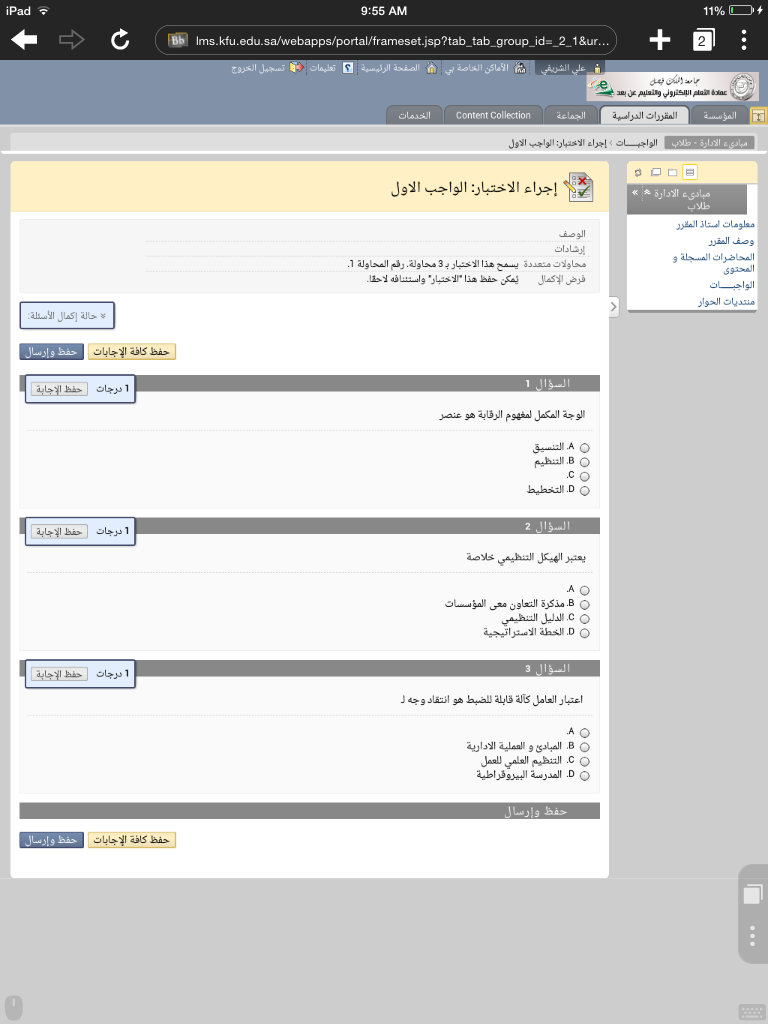Select option B التنظيم in question 1
The height and width of the screenshot is (1024, 768).
click(584, 462)
